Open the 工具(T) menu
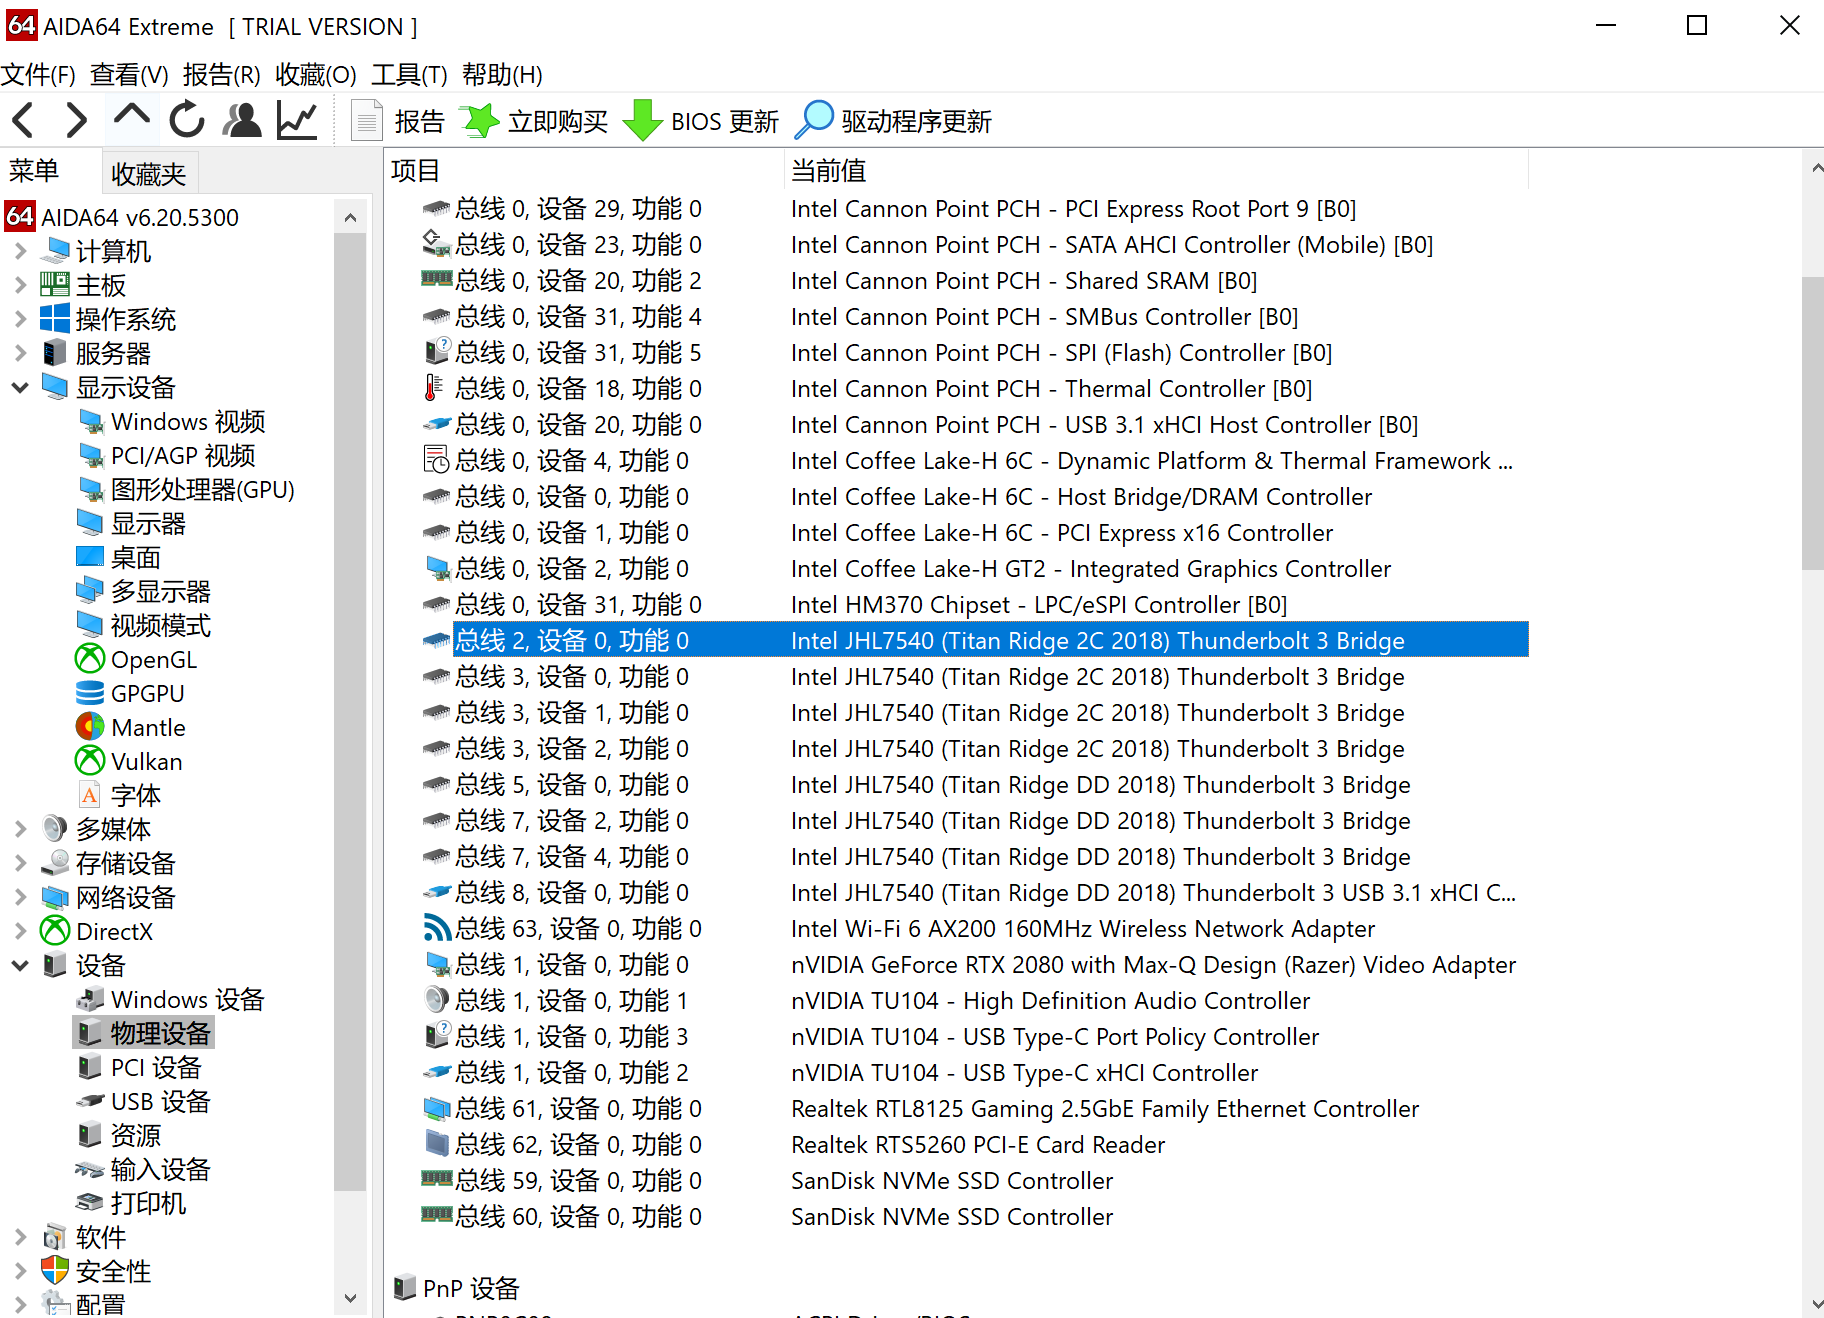The width and height of the screenshot is (1824, 1318). point(409,75)
